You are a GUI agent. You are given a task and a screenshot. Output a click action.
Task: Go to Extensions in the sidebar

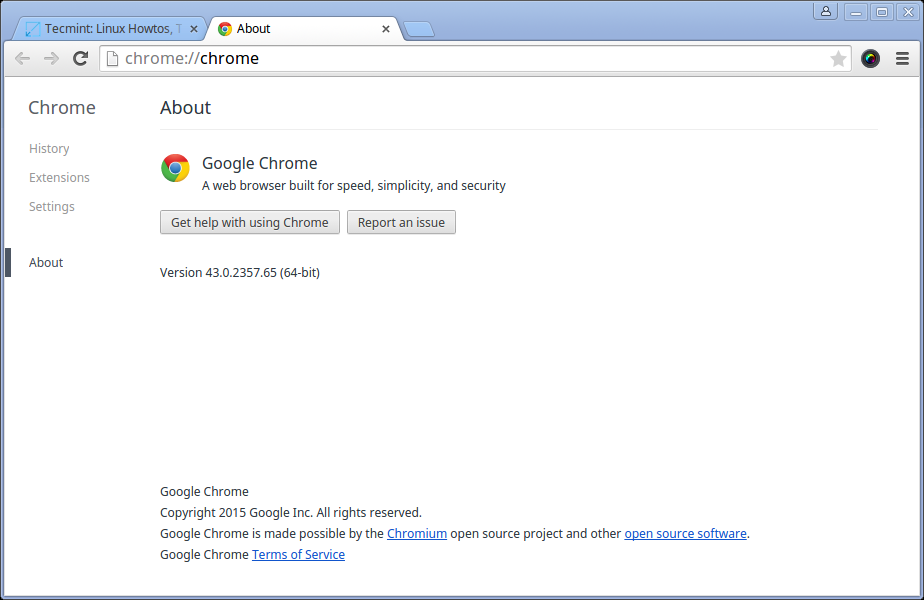59,178
